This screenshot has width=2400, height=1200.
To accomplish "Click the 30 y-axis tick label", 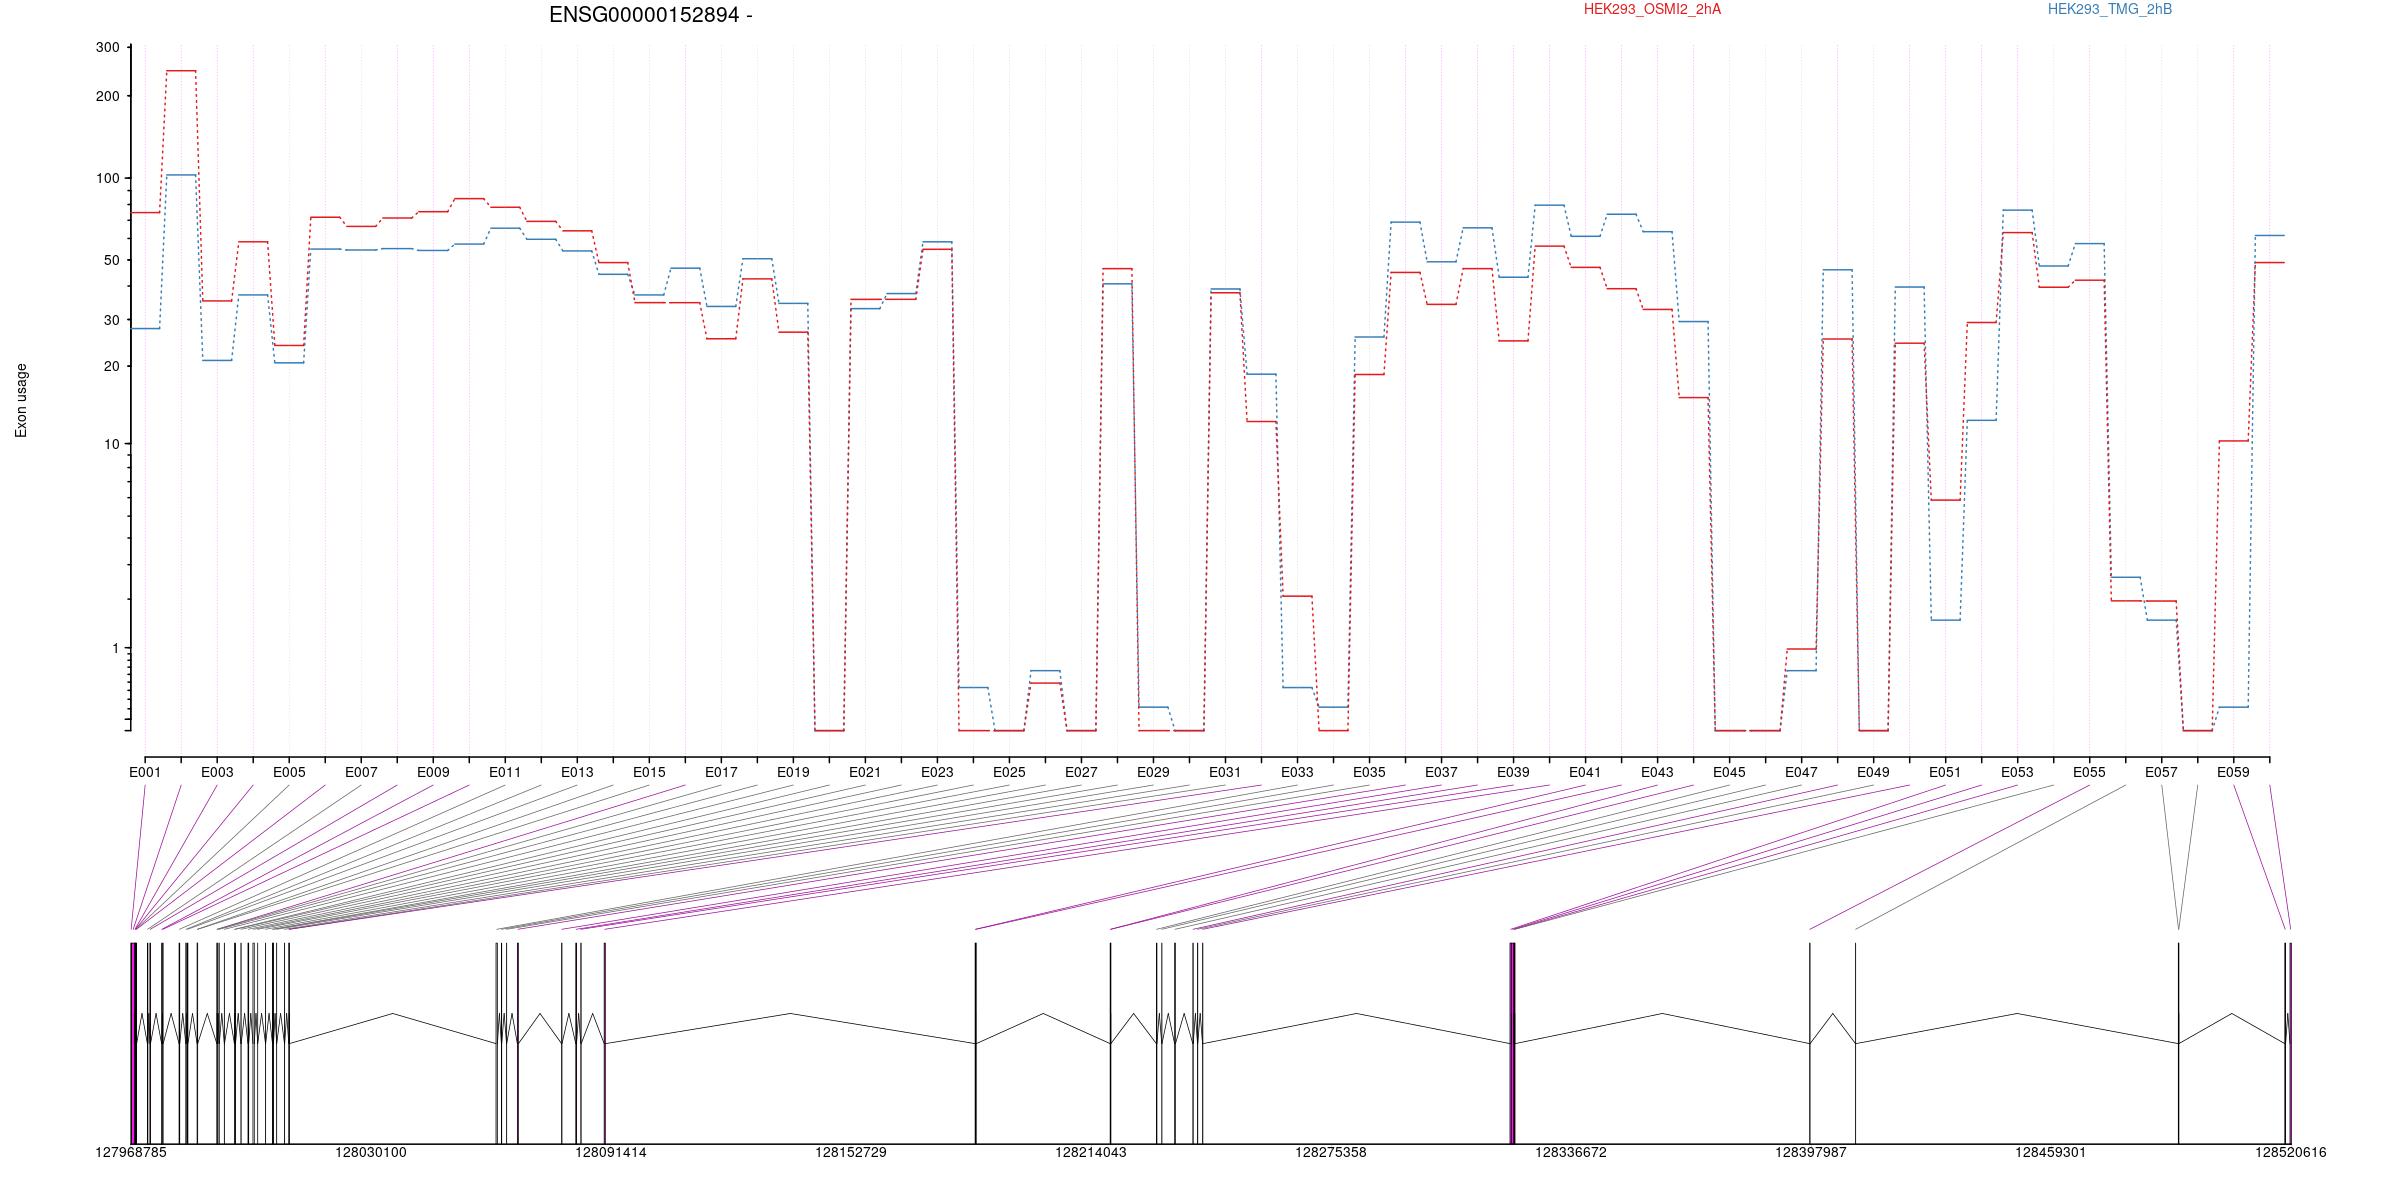I will coord(111,320).
